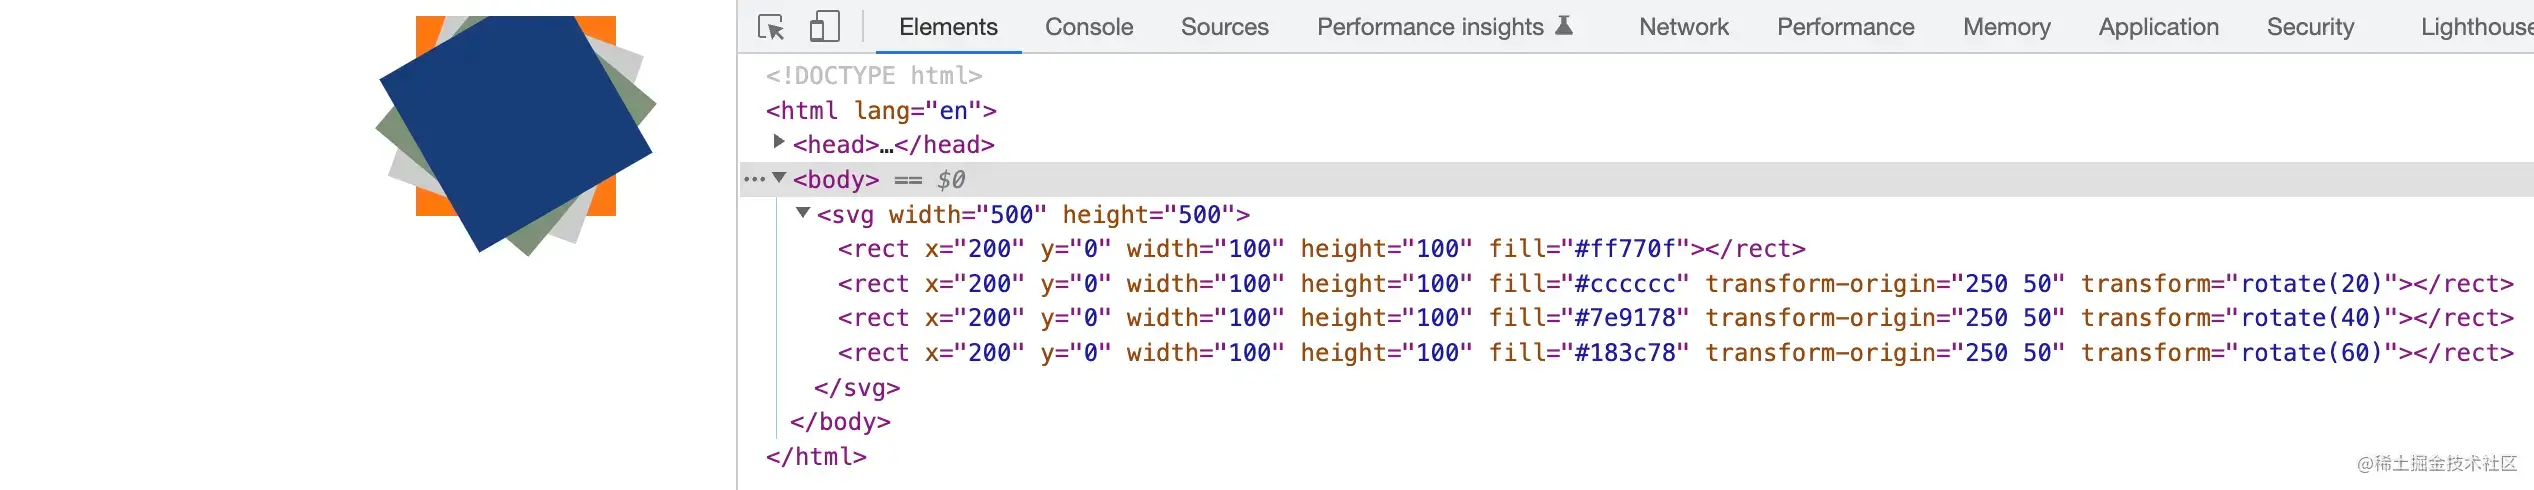Click the dark blue rotated square
This screenshot has width=2534, height=490.
(x=515, y=130)
